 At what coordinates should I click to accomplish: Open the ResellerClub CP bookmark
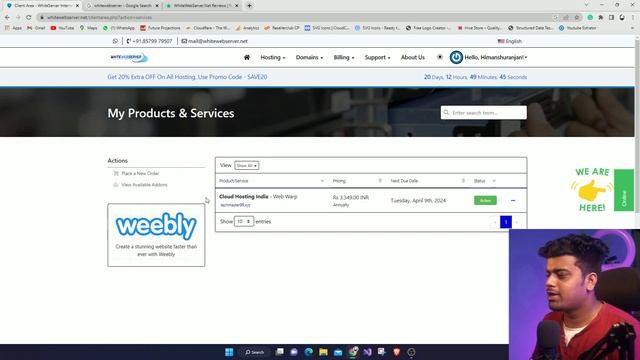tap(282, 28)
